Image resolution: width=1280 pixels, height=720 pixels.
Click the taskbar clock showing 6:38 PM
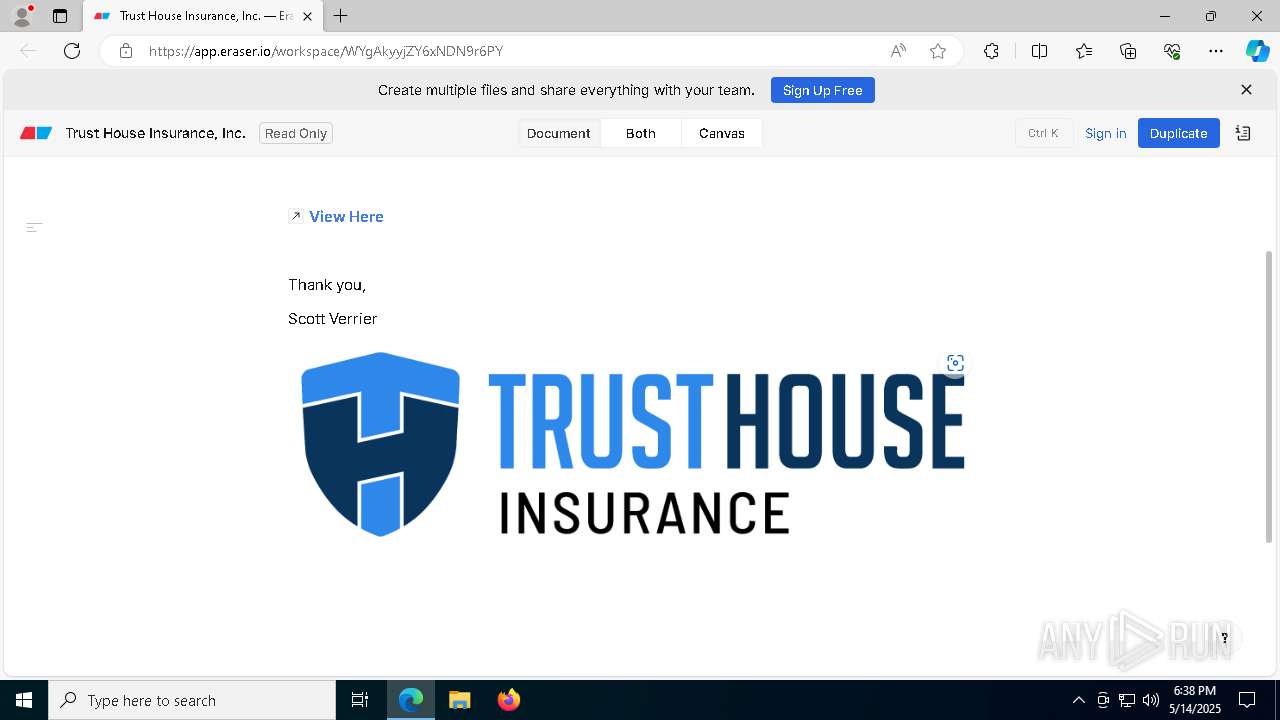tap(1194, 700)
